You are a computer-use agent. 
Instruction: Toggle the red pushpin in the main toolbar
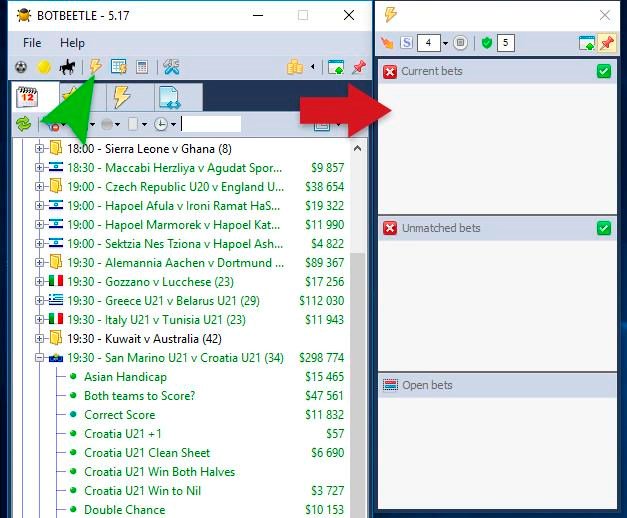click(x=359, y=67)
